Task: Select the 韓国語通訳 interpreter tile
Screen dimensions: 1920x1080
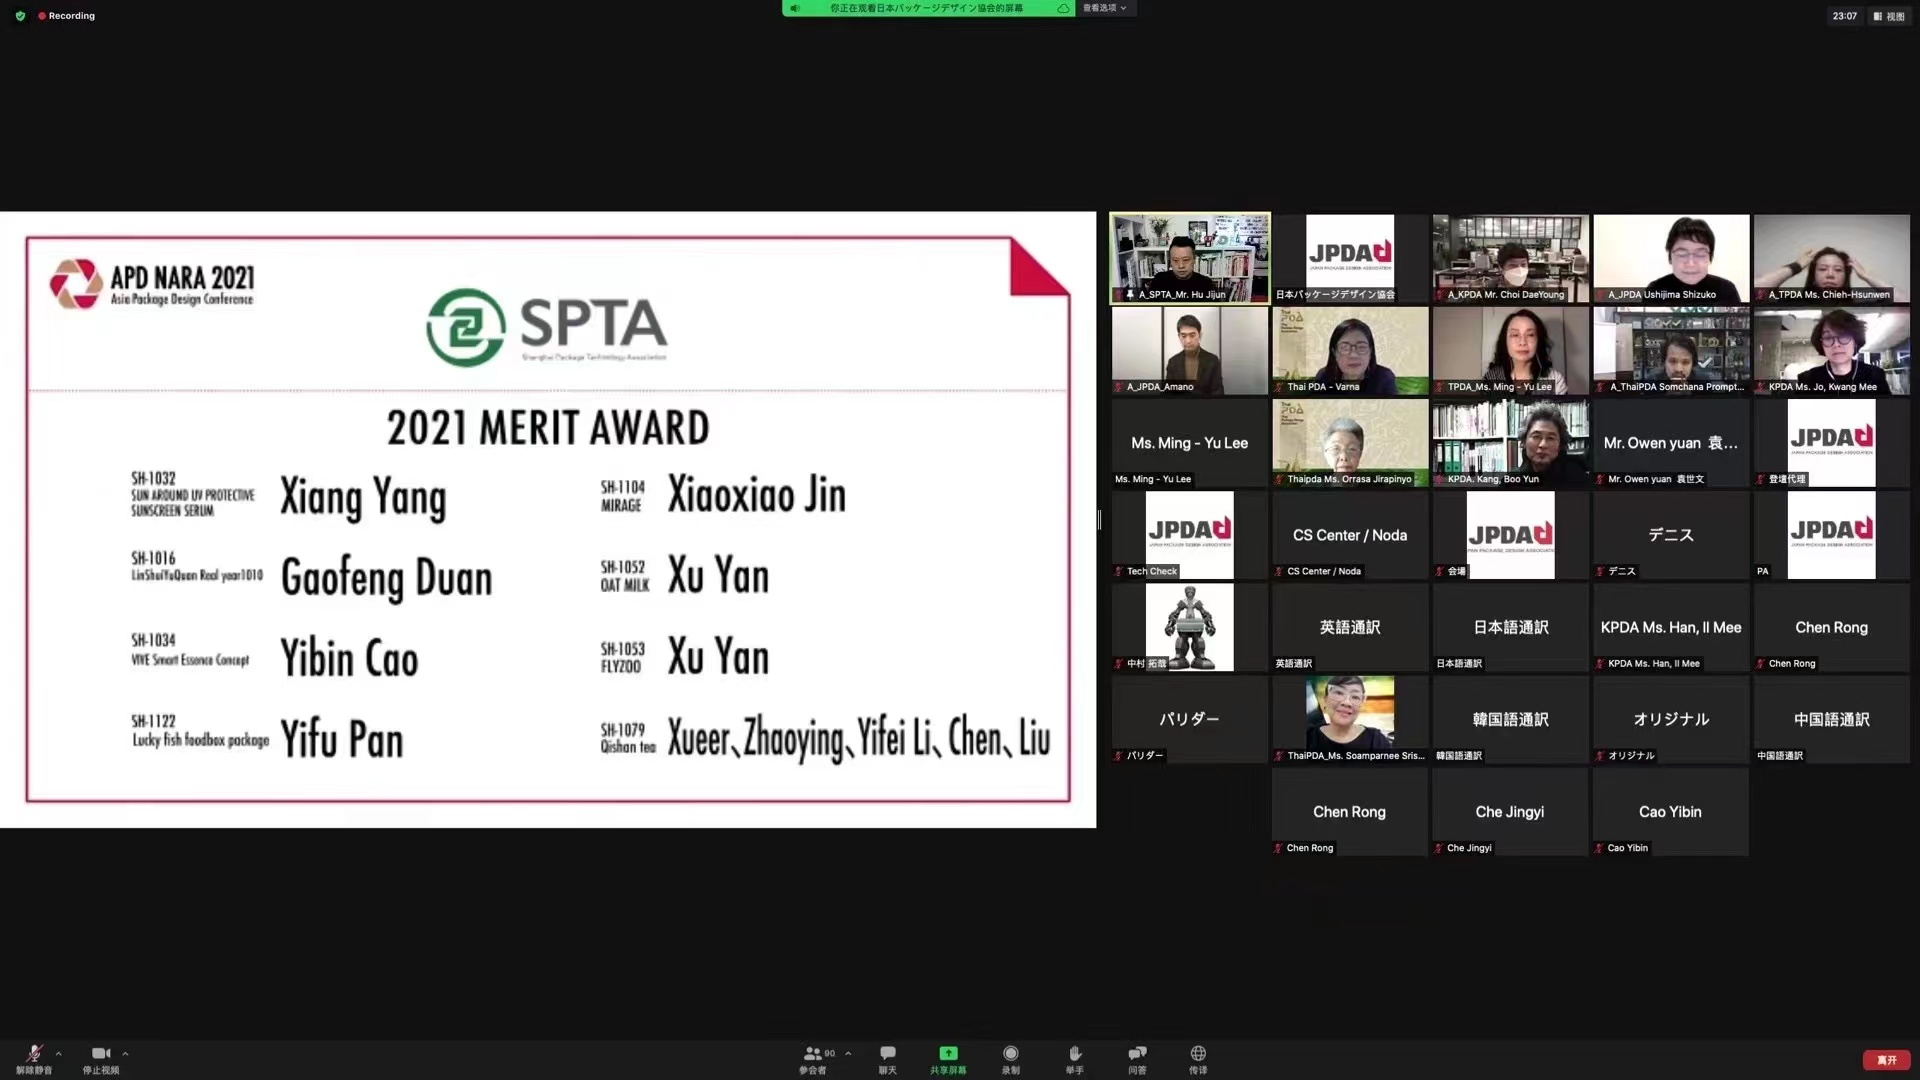Action: [x=1510, y=719]
